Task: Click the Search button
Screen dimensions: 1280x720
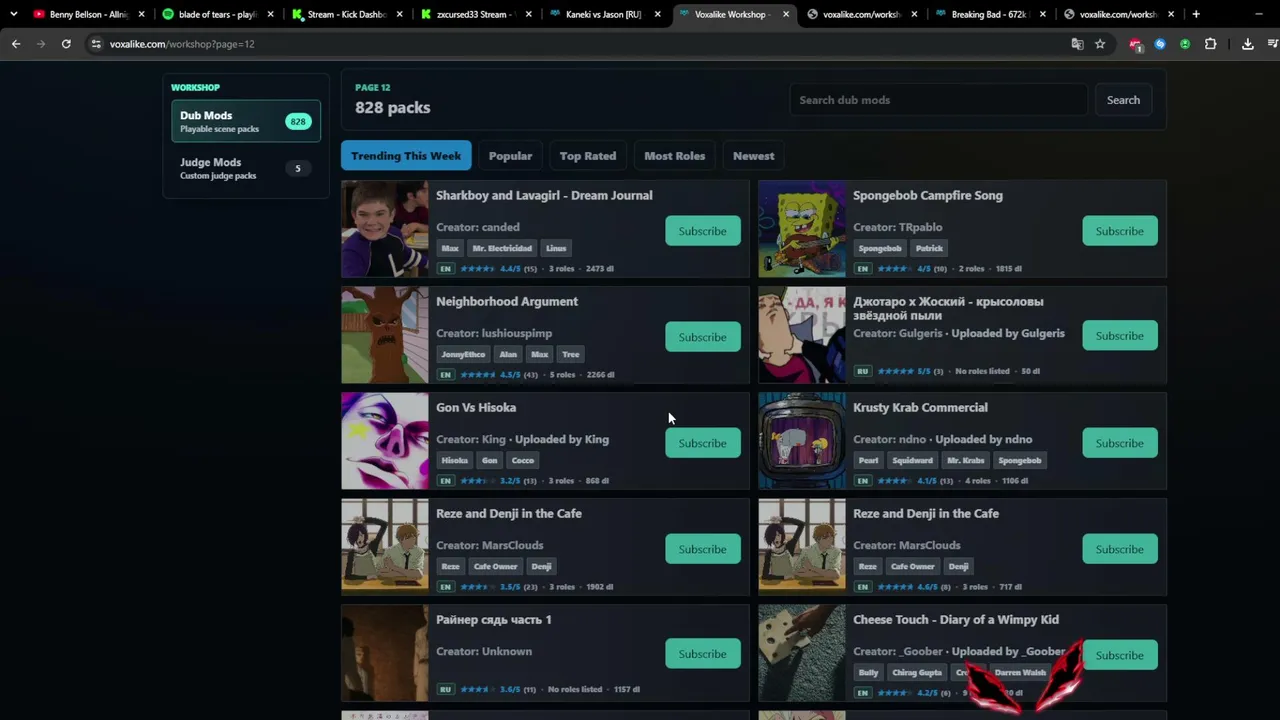Action: (1123, 100)
